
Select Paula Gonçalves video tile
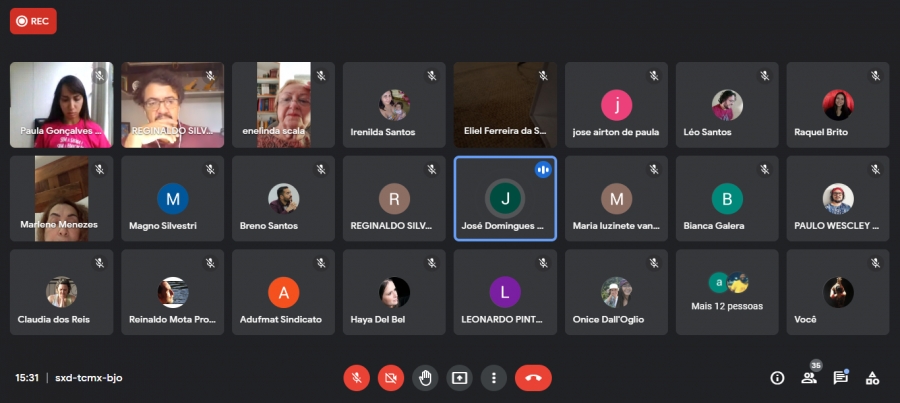(61, 105)
